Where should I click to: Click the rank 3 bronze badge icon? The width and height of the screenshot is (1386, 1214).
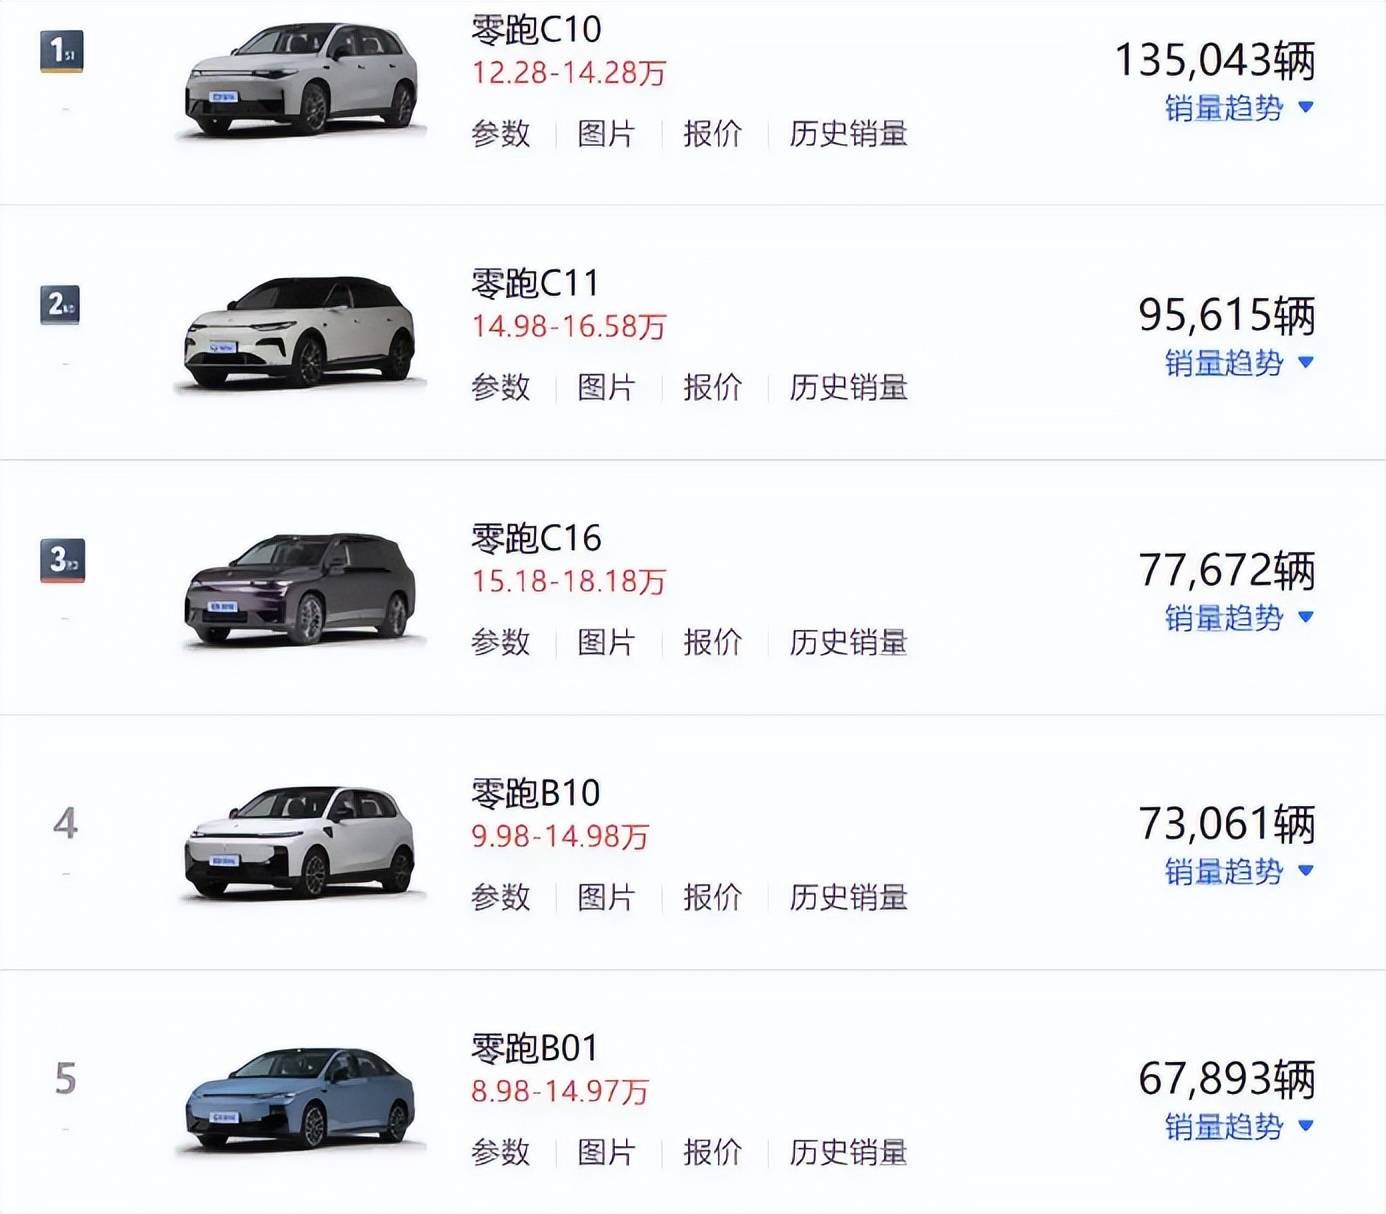pyautogui.click(x=62, y=560)
